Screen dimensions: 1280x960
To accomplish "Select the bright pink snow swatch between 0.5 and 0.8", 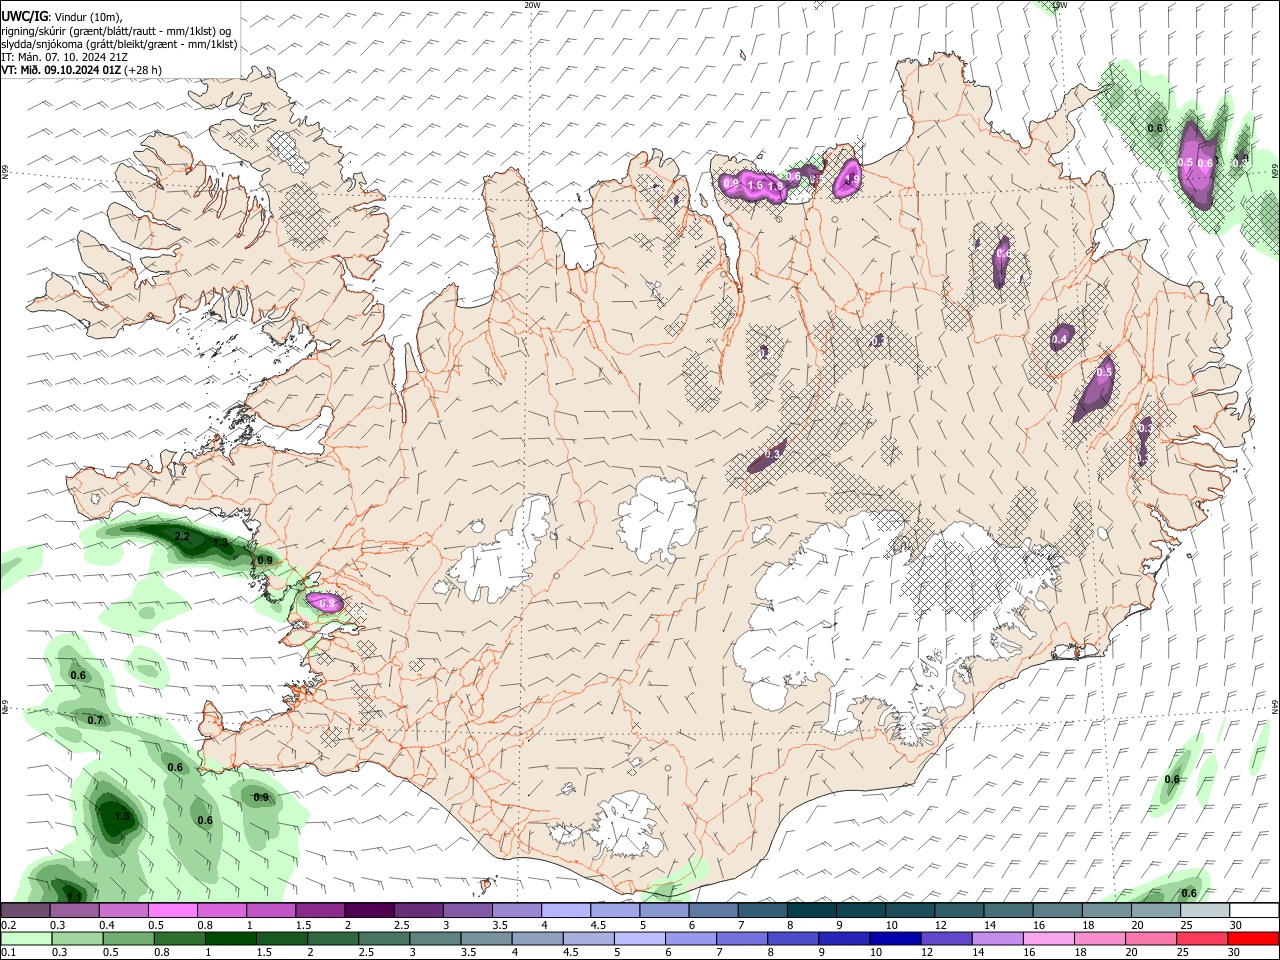I will click(172, 911).
